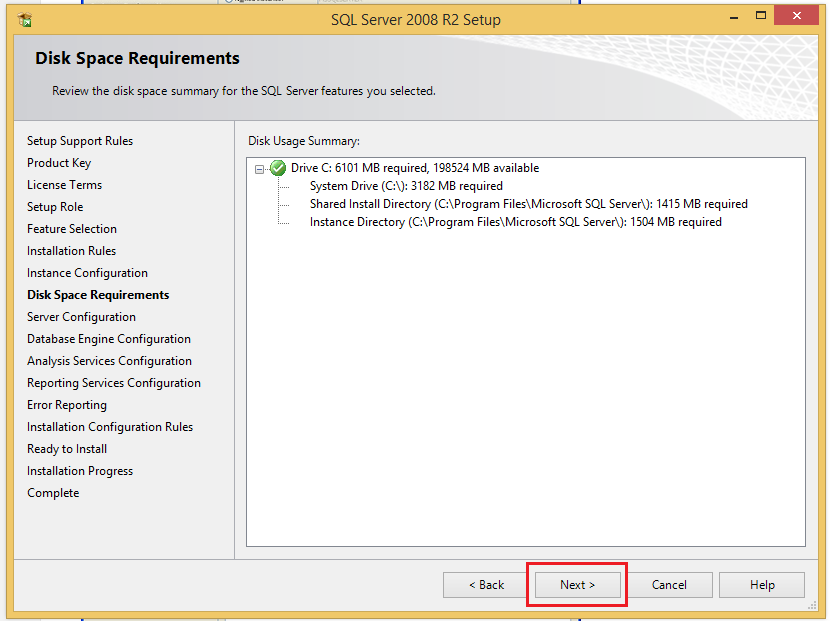Go to the Server Configuration step
This screenshot has height=621, width=831.
(x=81, y=316)
